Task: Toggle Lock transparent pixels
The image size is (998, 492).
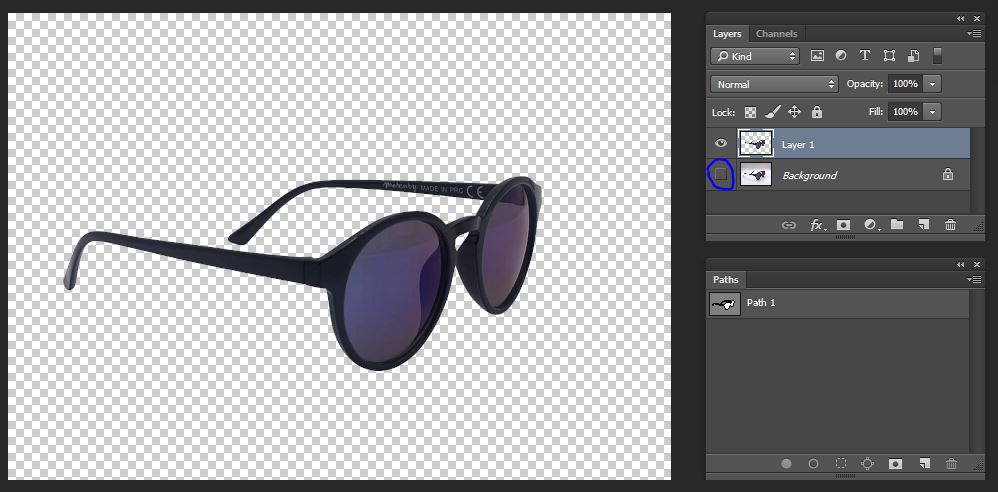Action: [x=751, y=112]
